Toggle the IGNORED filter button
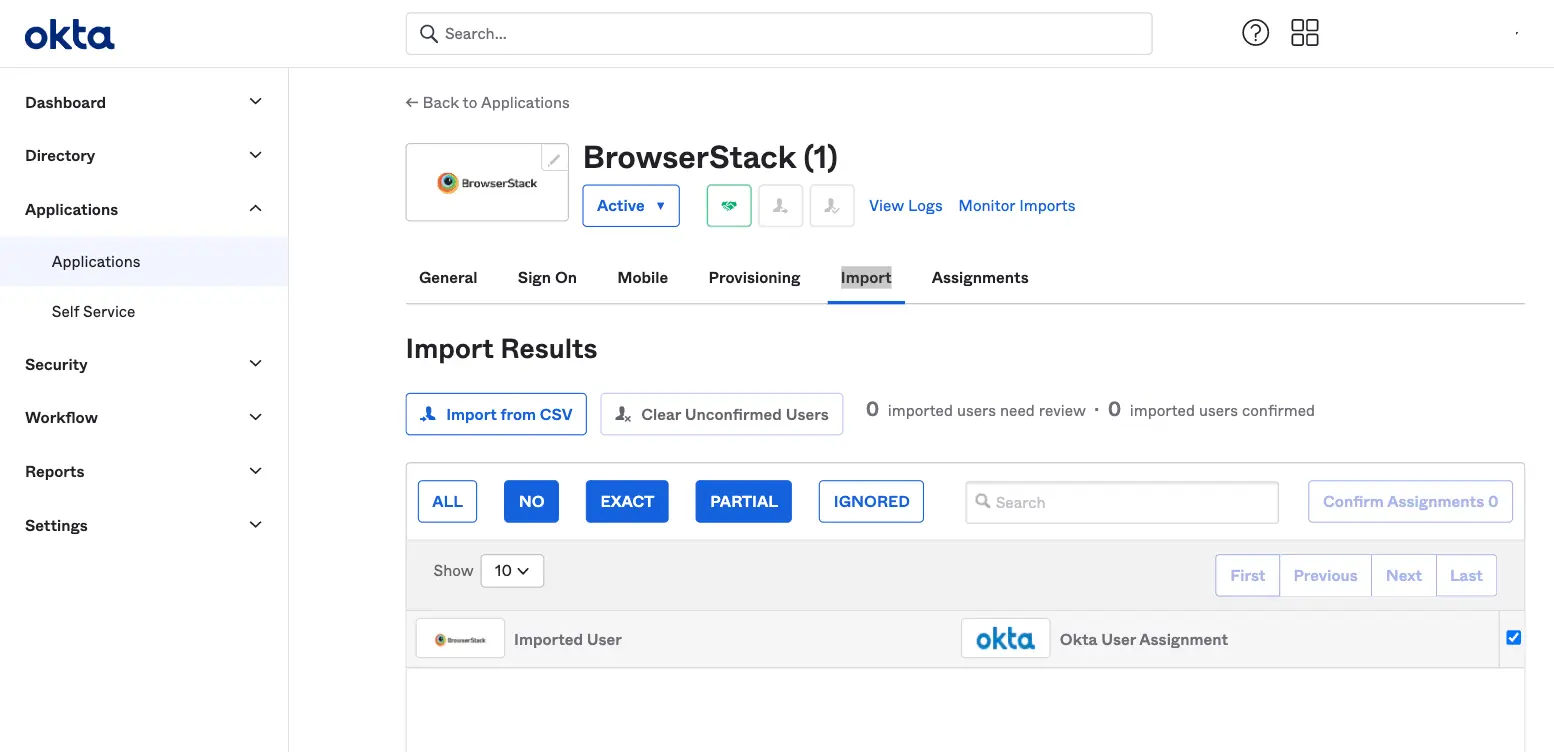This screenshot has width=1554, height=752. [x=871, y=502]
